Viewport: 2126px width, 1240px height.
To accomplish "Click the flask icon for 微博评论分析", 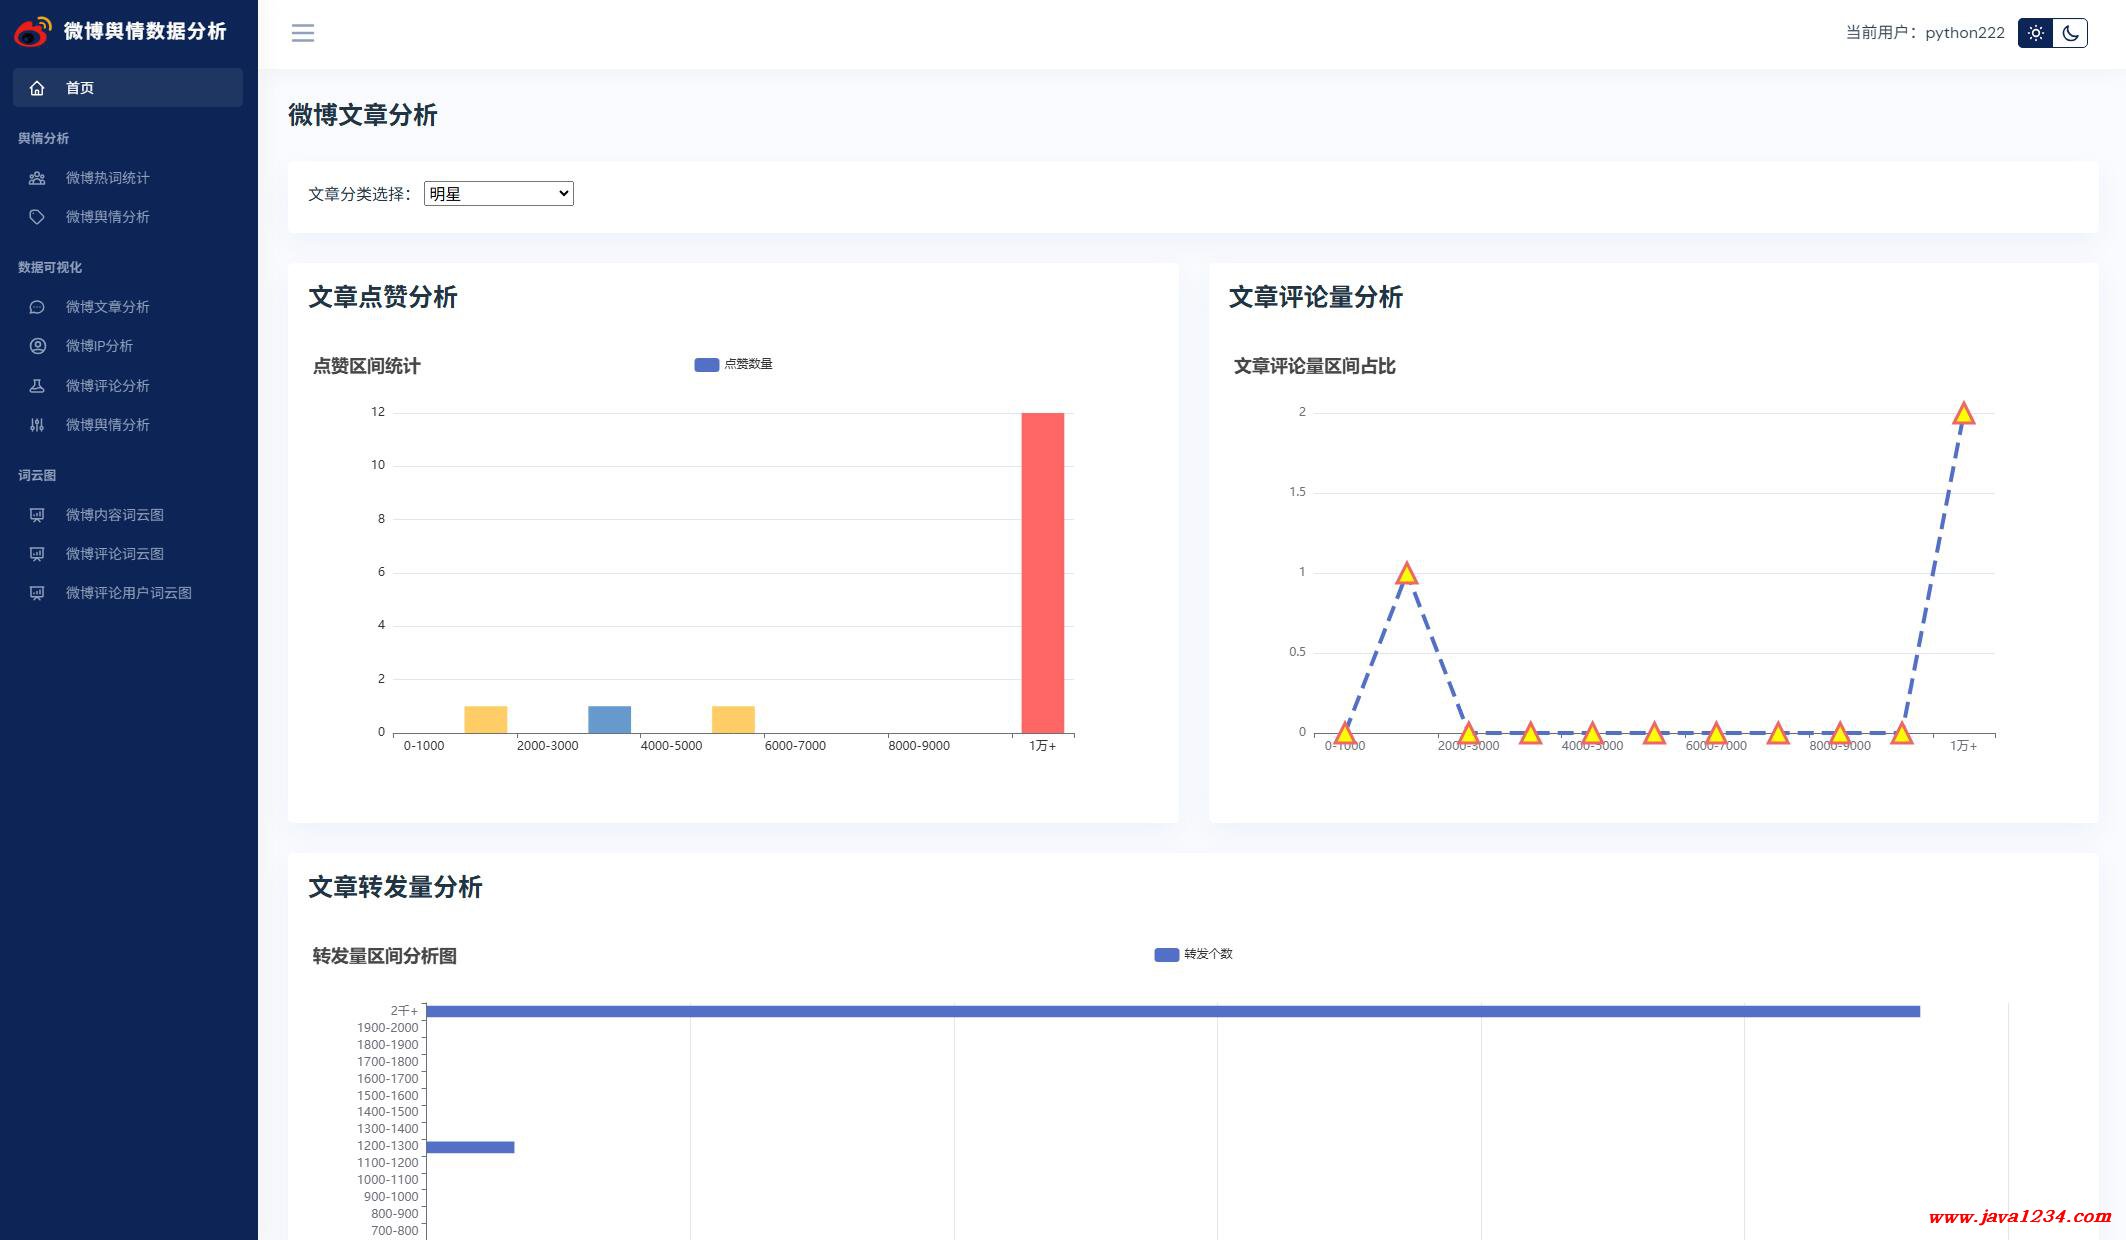I will pyautogui.click(x=37, y=386).
